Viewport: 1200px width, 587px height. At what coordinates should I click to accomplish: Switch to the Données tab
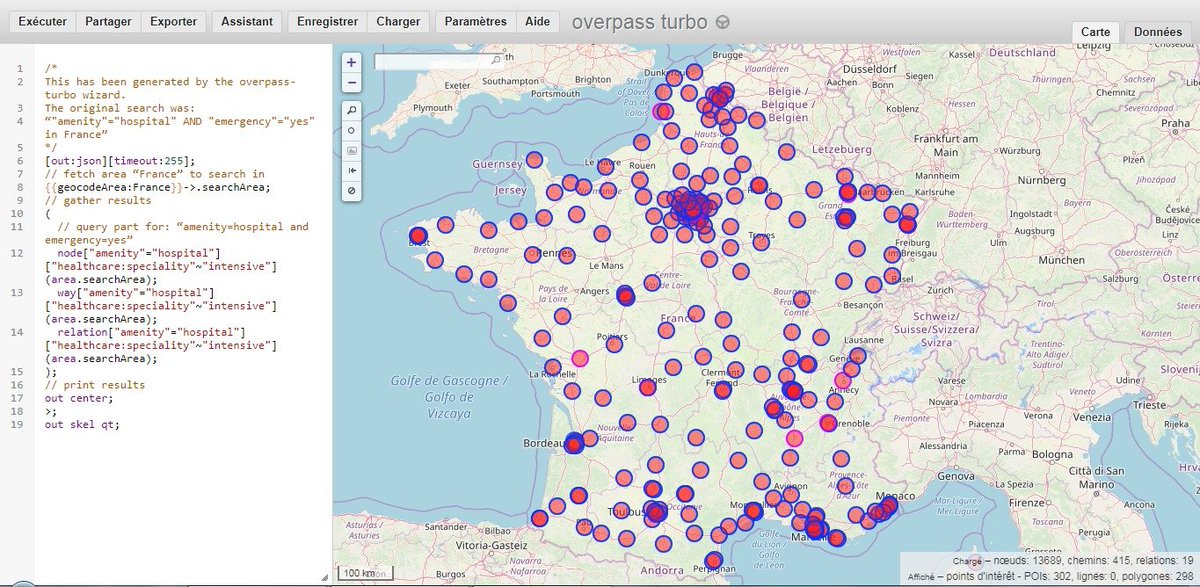[1158, 32]
